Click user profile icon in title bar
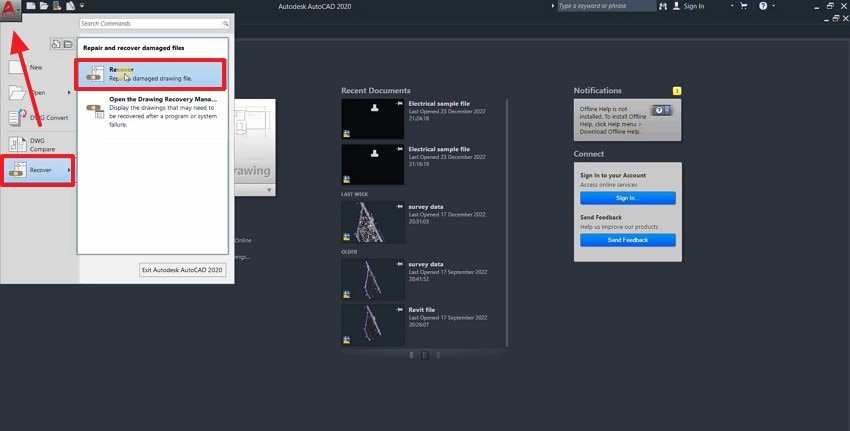This screenshot has height=431, width=850. click(677, 6)
